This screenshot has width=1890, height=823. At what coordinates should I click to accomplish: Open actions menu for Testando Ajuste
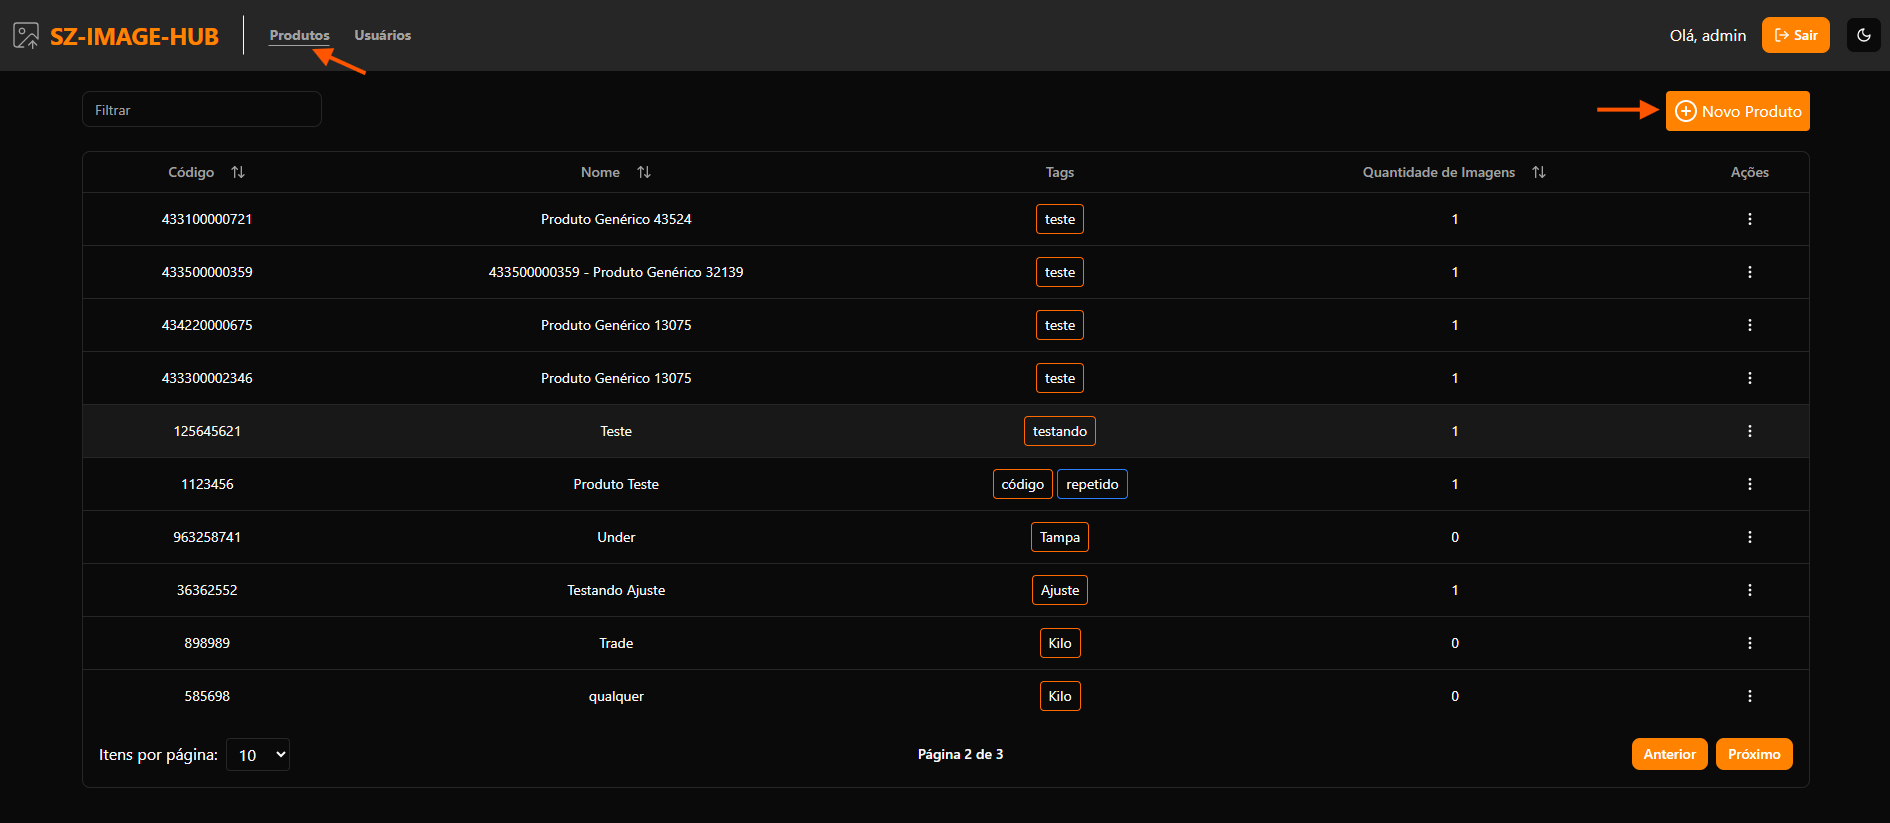[1749, 590]
